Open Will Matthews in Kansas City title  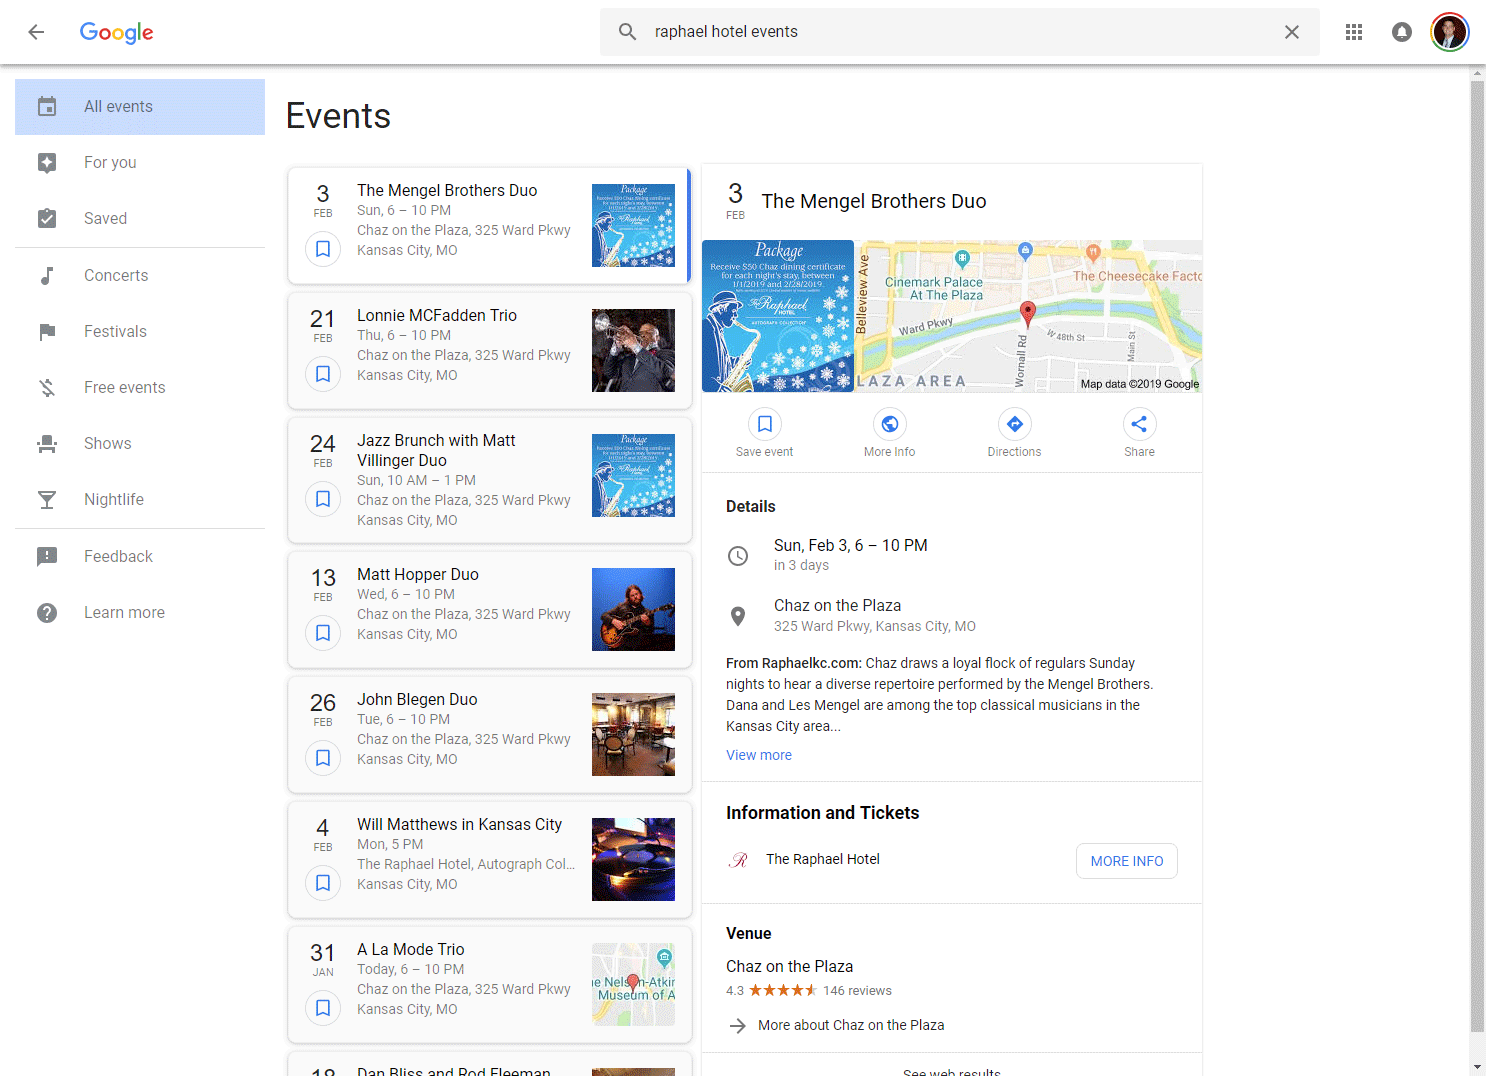[459, 824]
